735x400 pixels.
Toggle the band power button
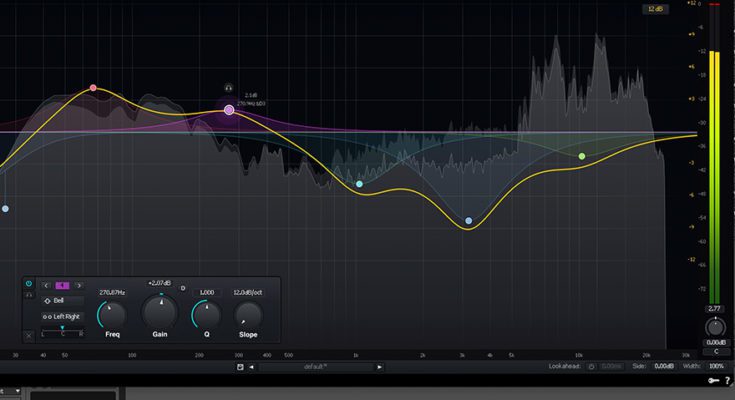(x=28, y=284)
